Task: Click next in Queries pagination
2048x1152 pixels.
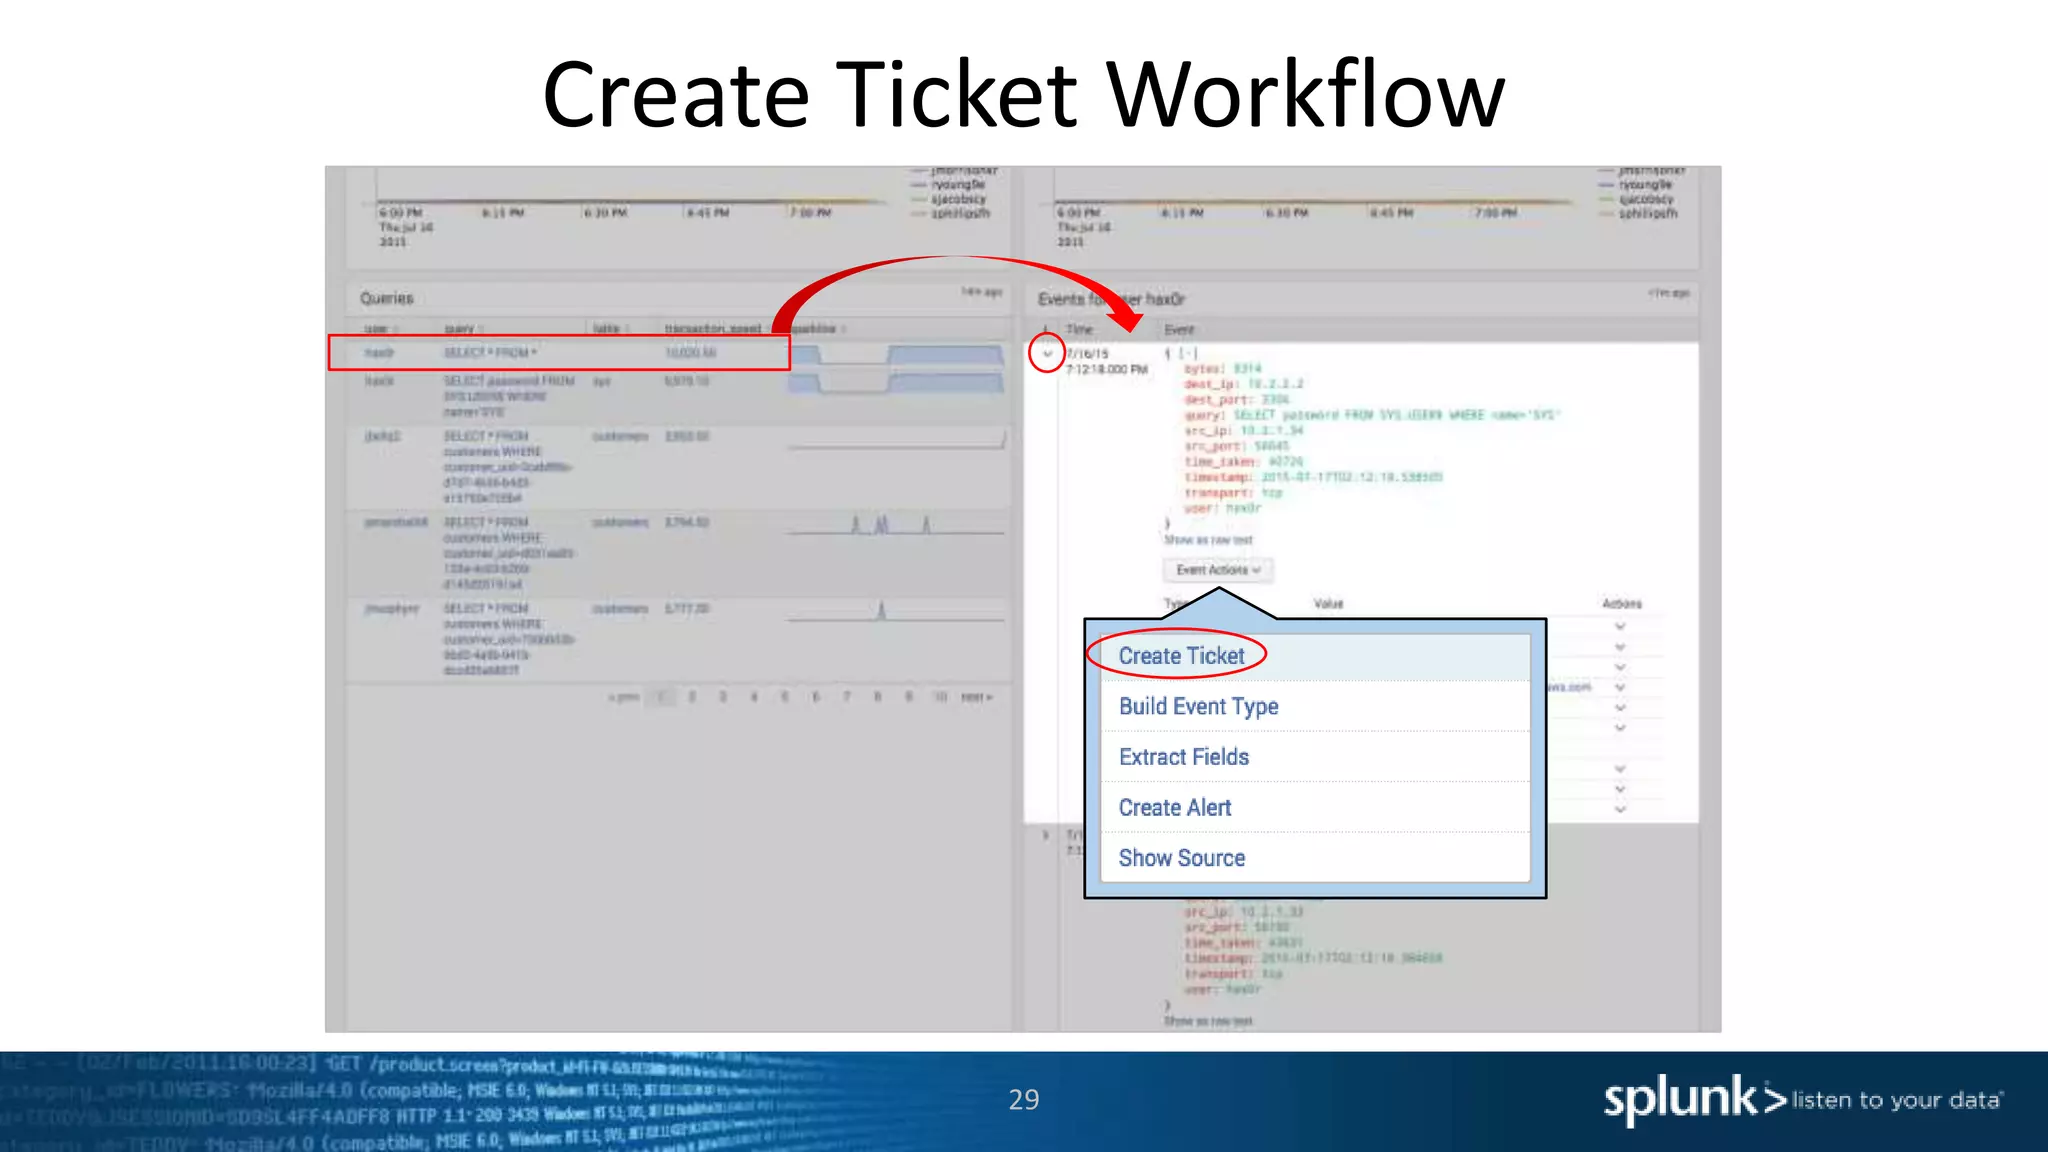Action: (x=976, y=697)
